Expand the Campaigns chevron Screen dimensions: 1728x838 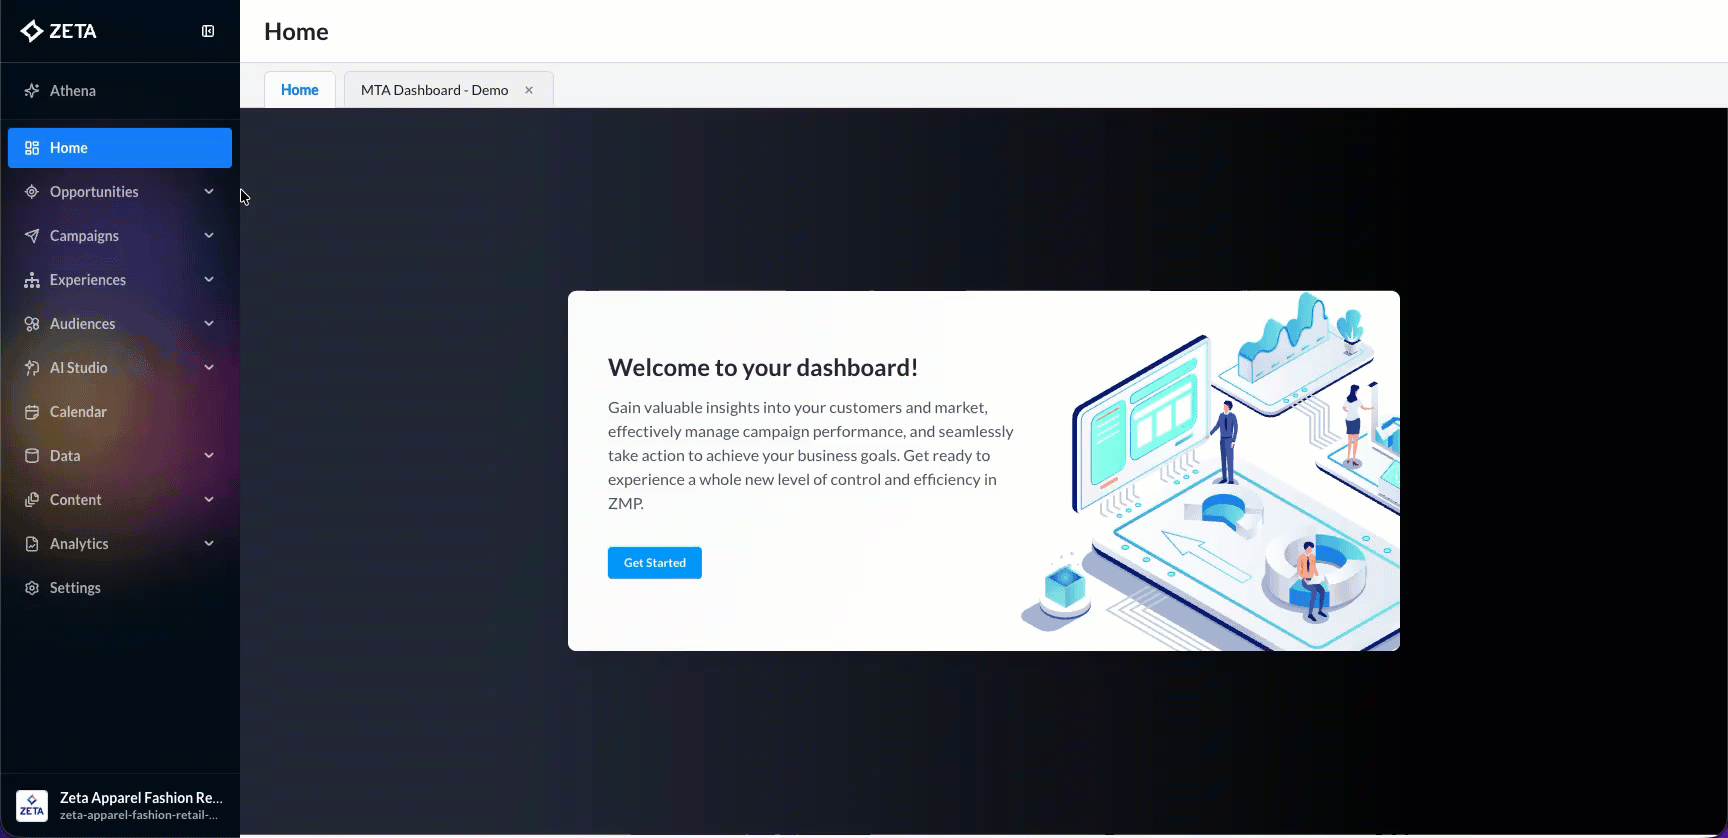point(209,236)
